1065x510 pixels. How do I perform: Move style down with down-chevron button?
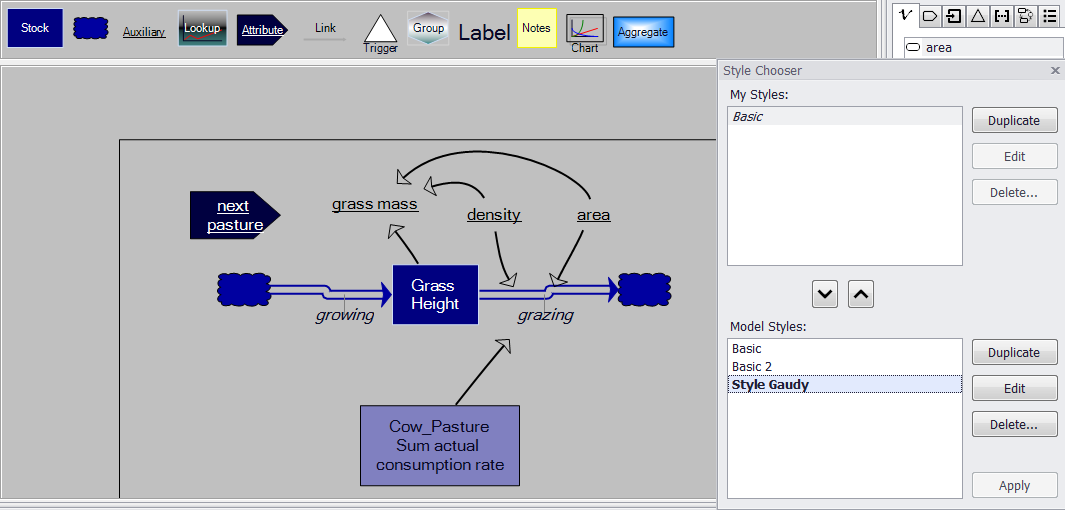pos(825,294)
